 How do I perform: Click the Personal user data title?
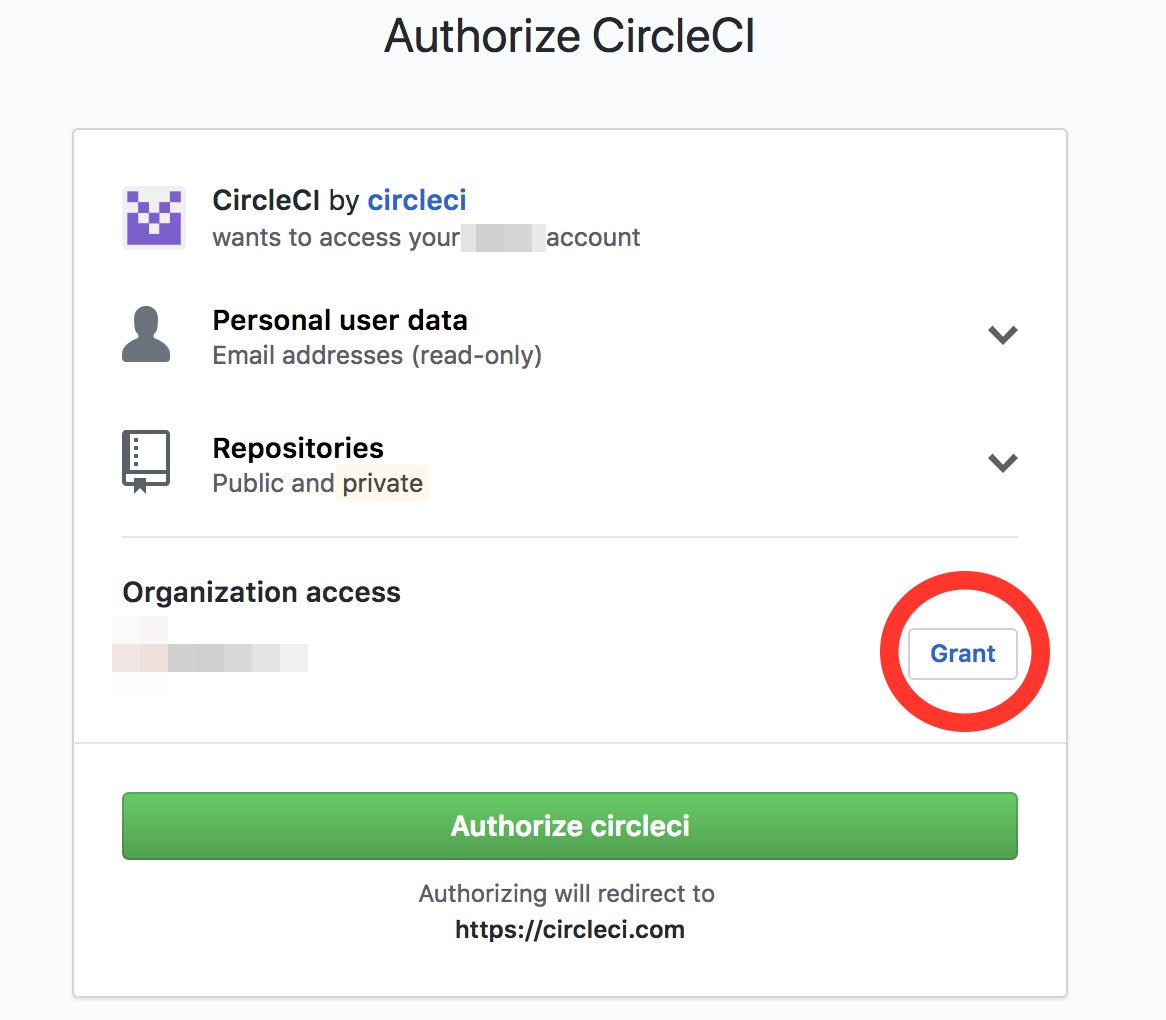pos(340,321)
